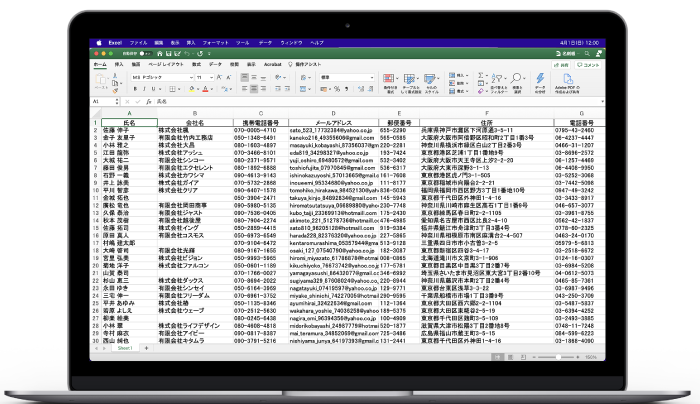Open conditional formatting icon in ribbon
Screen dimensions: 700x404
(x=390, y=79)
